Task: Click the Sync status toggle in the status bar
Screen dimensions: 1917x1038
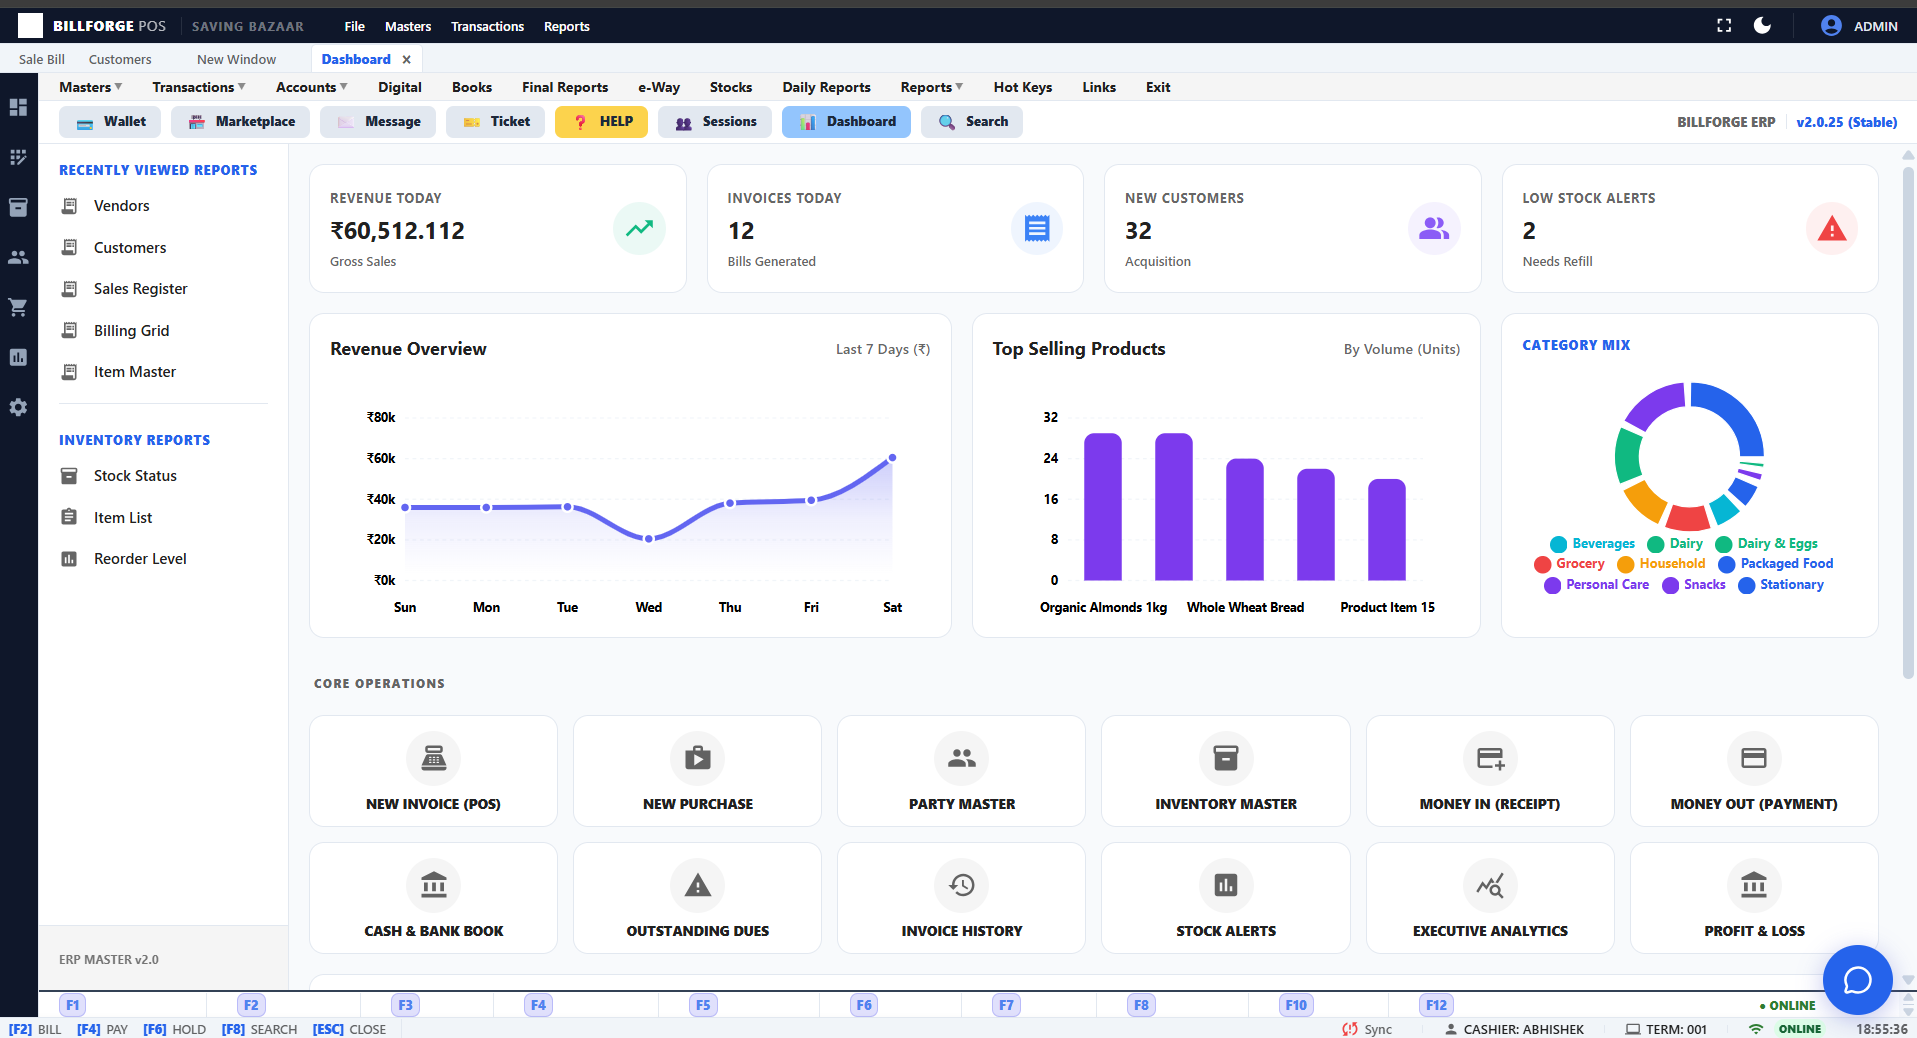Action: [x=1366, y=1029]
